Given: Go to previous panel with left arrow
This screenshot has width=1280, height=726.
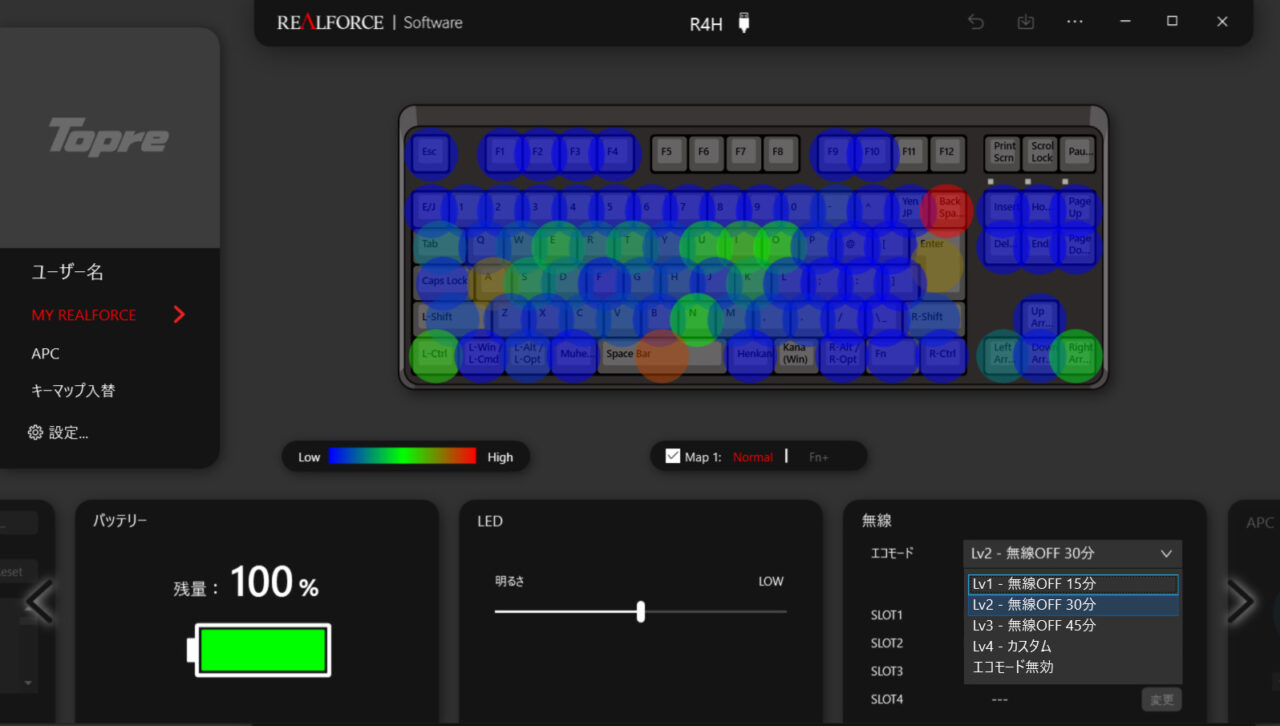Looking at the screenshot, I should [x=40, y=601].
